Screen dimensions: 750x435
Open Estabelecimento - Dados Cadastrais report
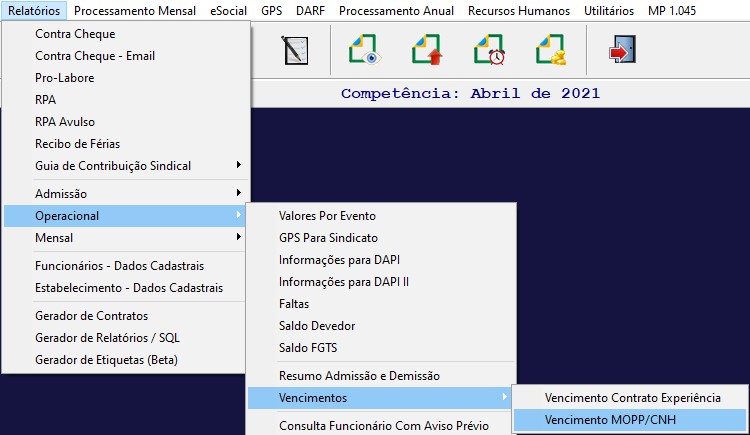point(126,288)
